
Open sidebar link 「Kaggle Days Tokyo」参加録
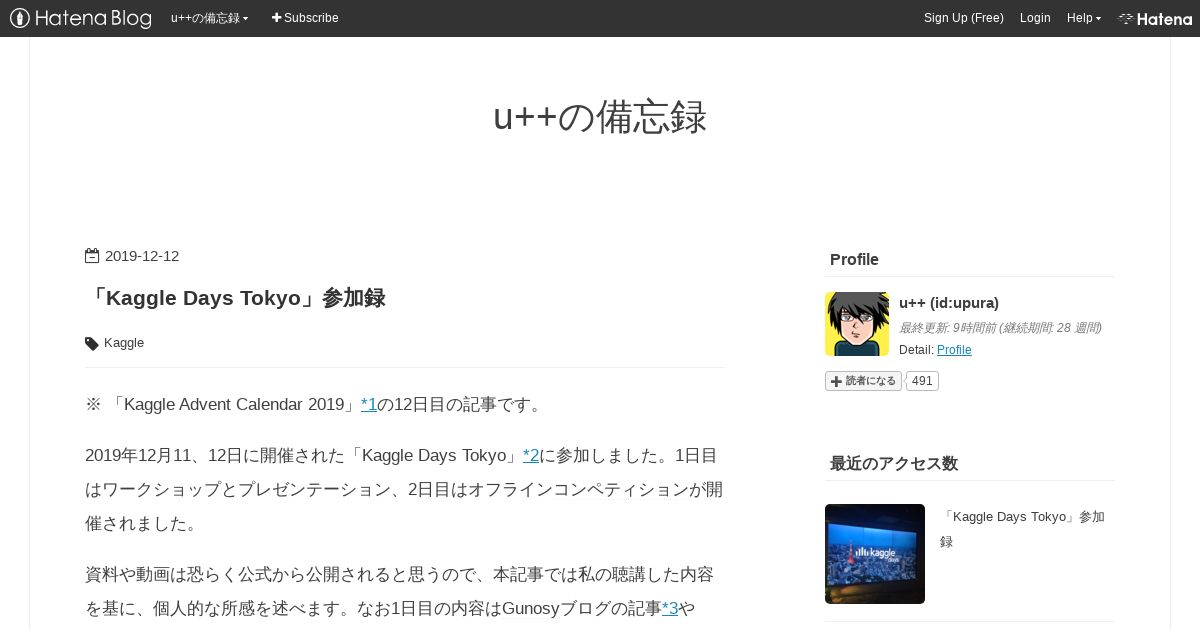click(x=1022, y=529)
